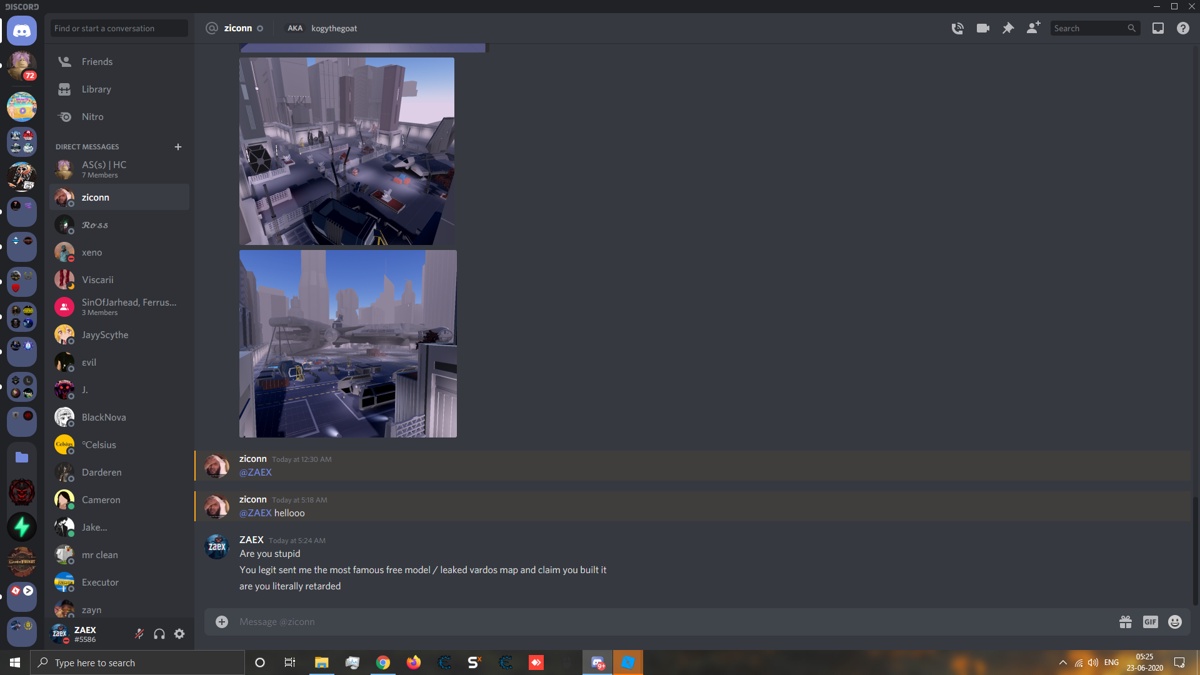Open User Settings gear icon

(x=179, y=634)
